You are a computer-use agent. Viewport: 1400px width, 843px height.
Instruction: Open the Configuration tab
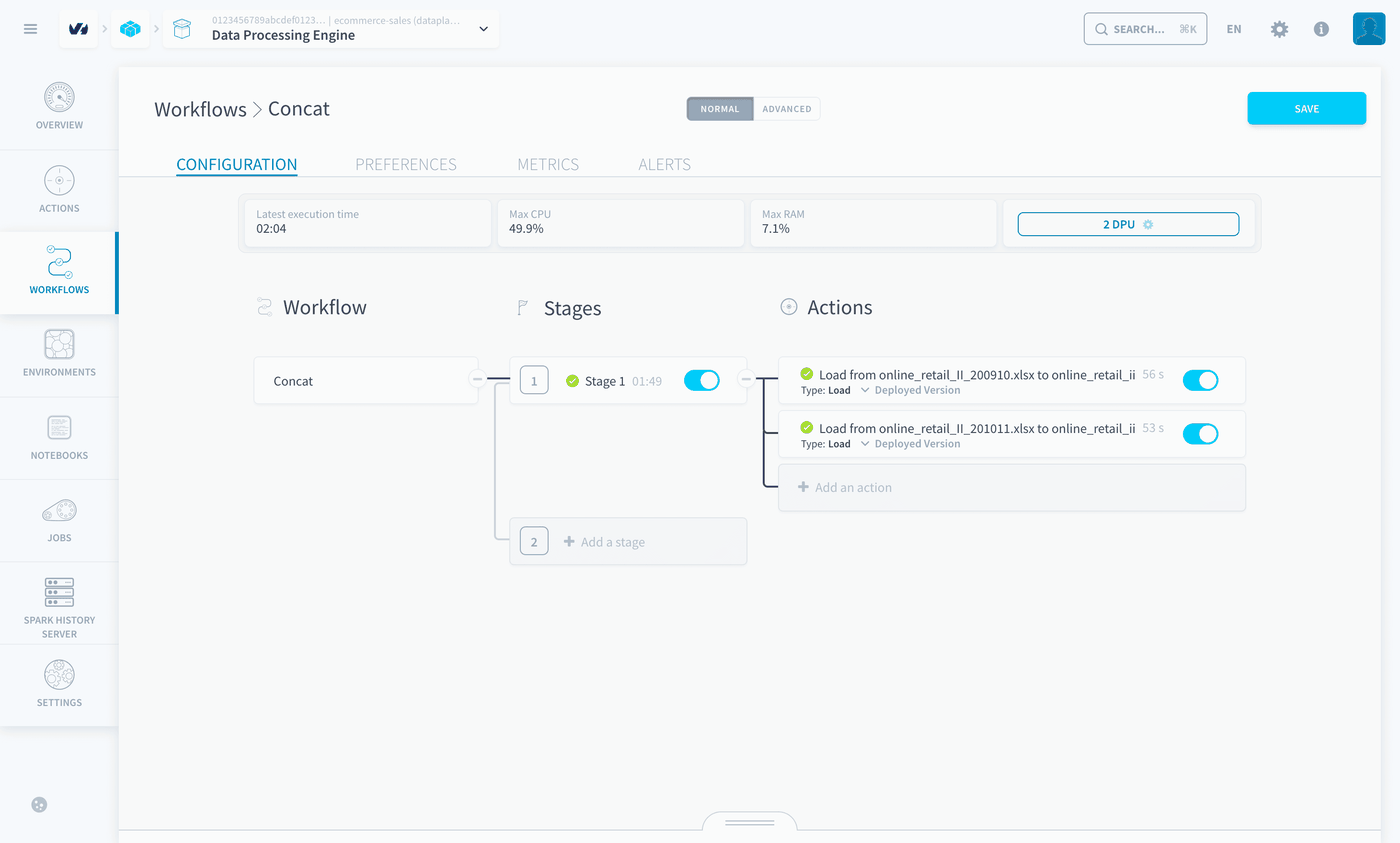(237, 164)
